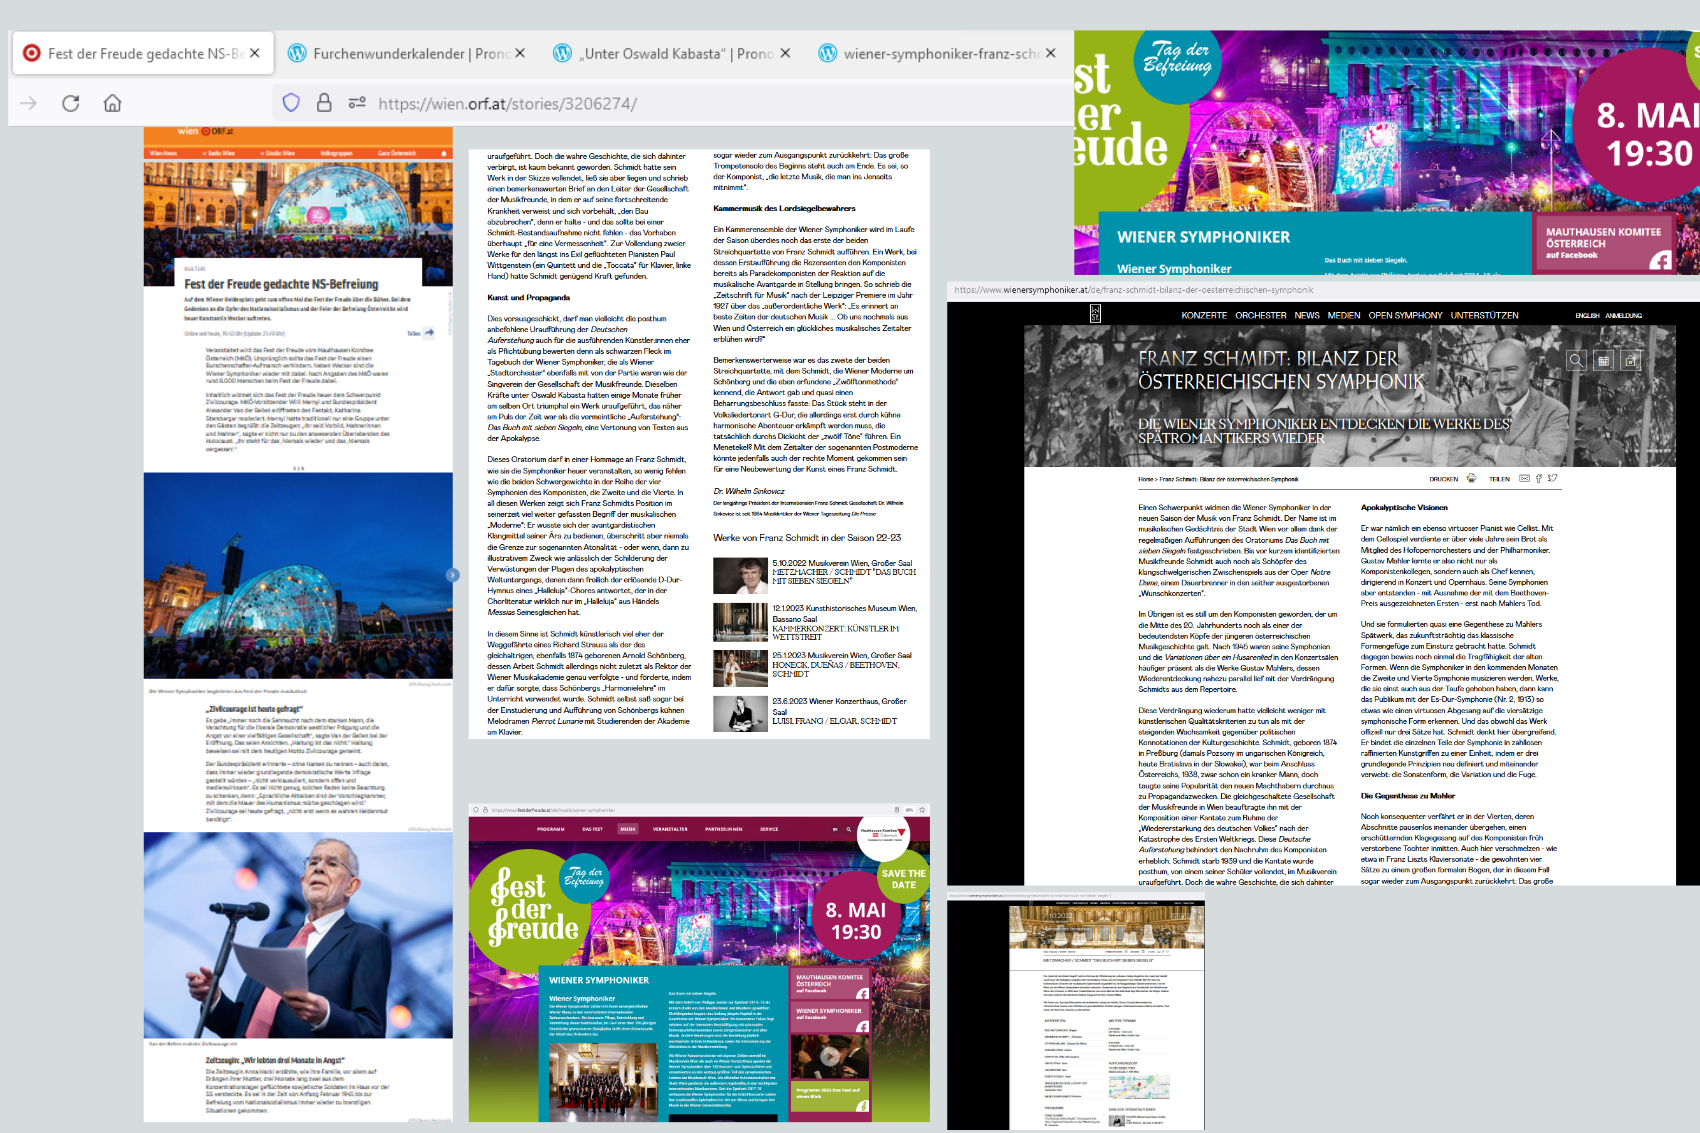Open the site permissions icon in address bar
This screenshot has height=1133, width=1700.
click(356, 103)
